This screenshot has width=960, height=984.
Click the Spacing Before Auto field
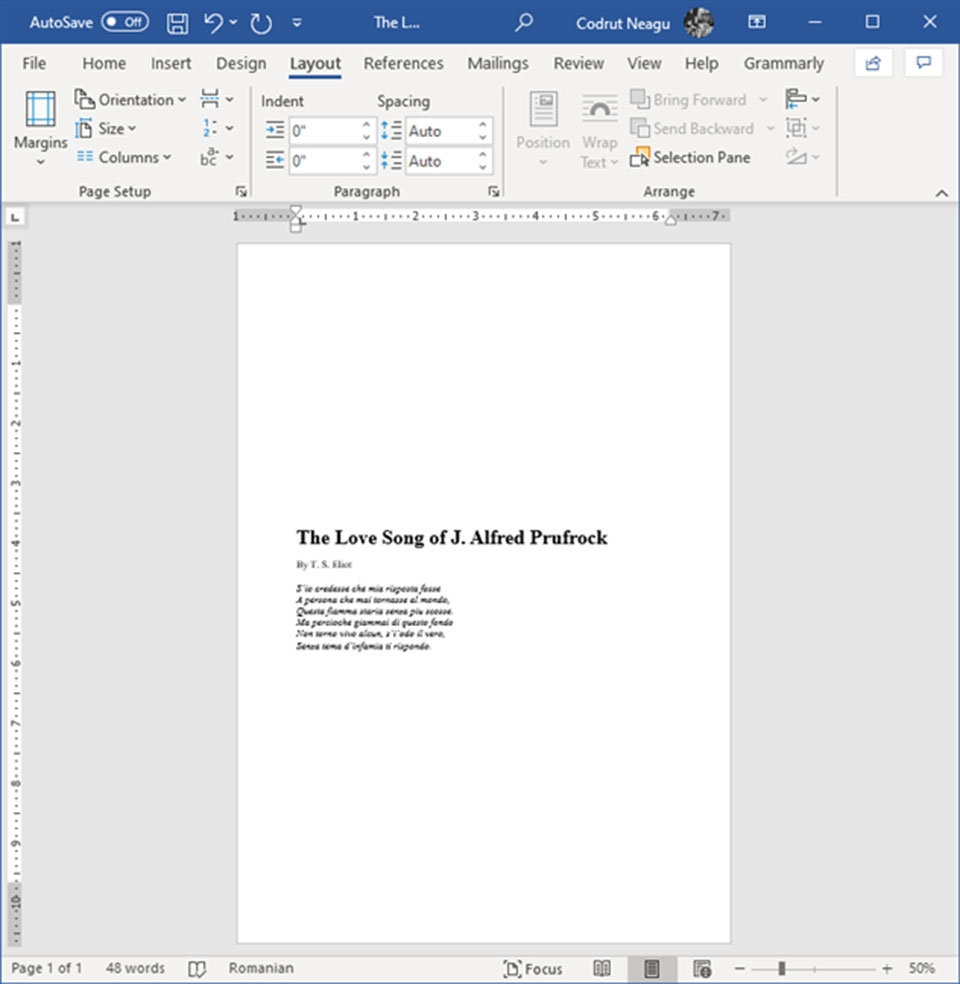pyautogui.click(x=442, y=131)
